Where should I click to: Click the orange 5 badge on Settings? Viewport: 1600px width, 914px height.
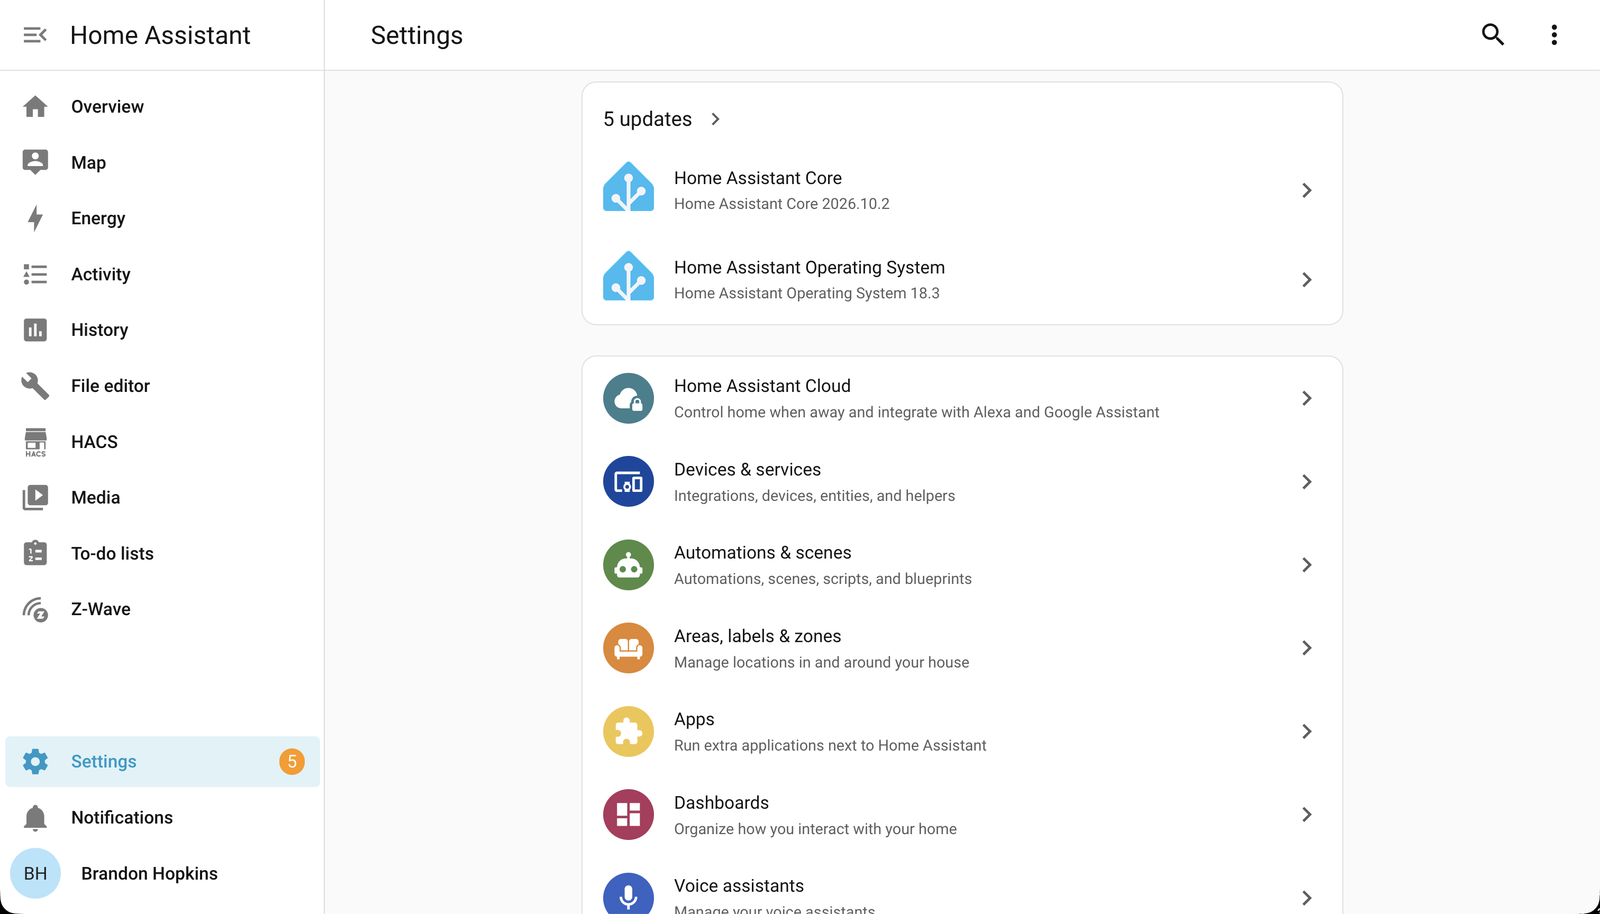292,762
